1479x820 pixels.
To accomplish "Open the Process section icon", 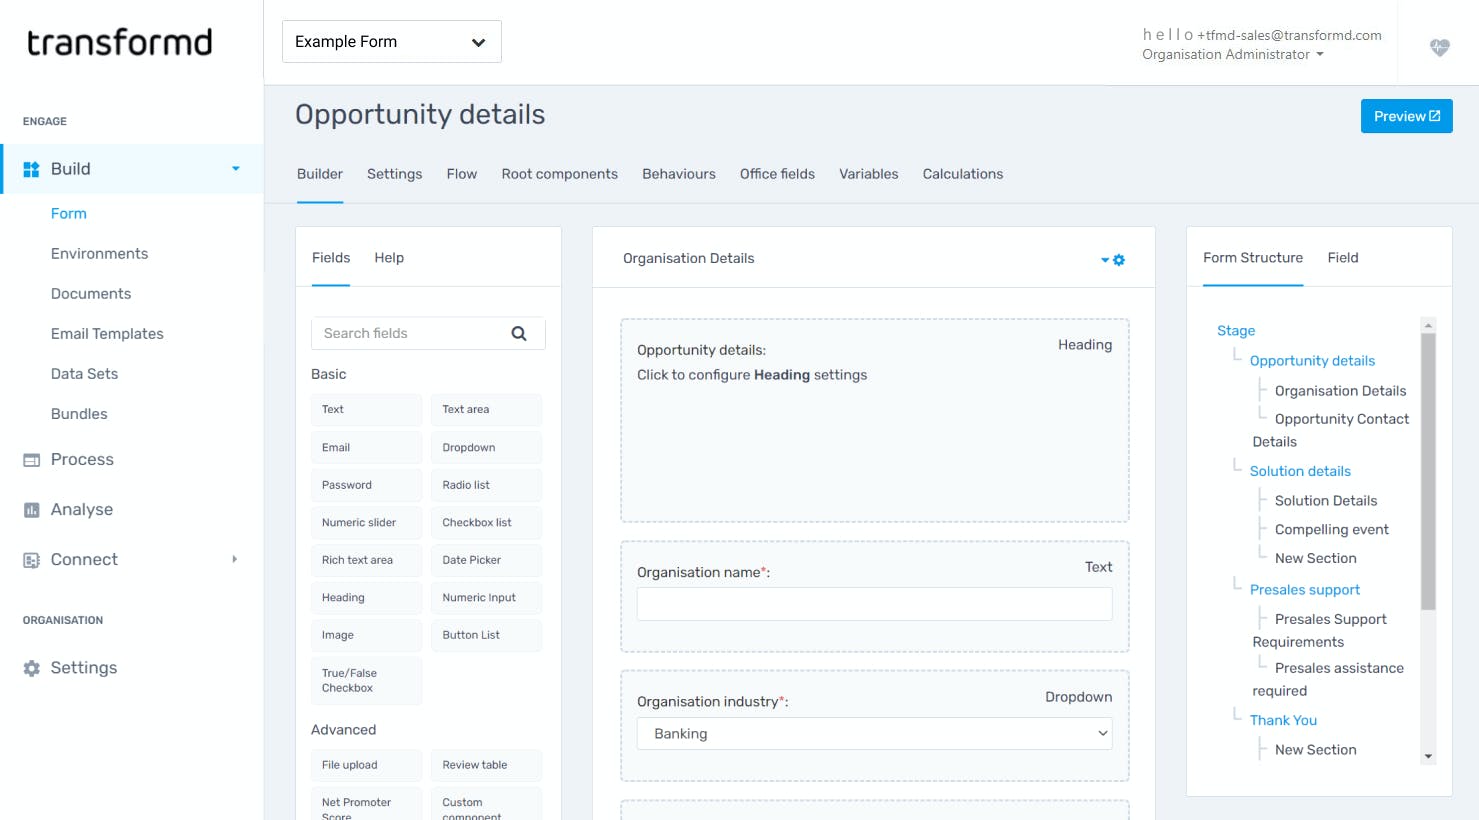I will point(32,460).
